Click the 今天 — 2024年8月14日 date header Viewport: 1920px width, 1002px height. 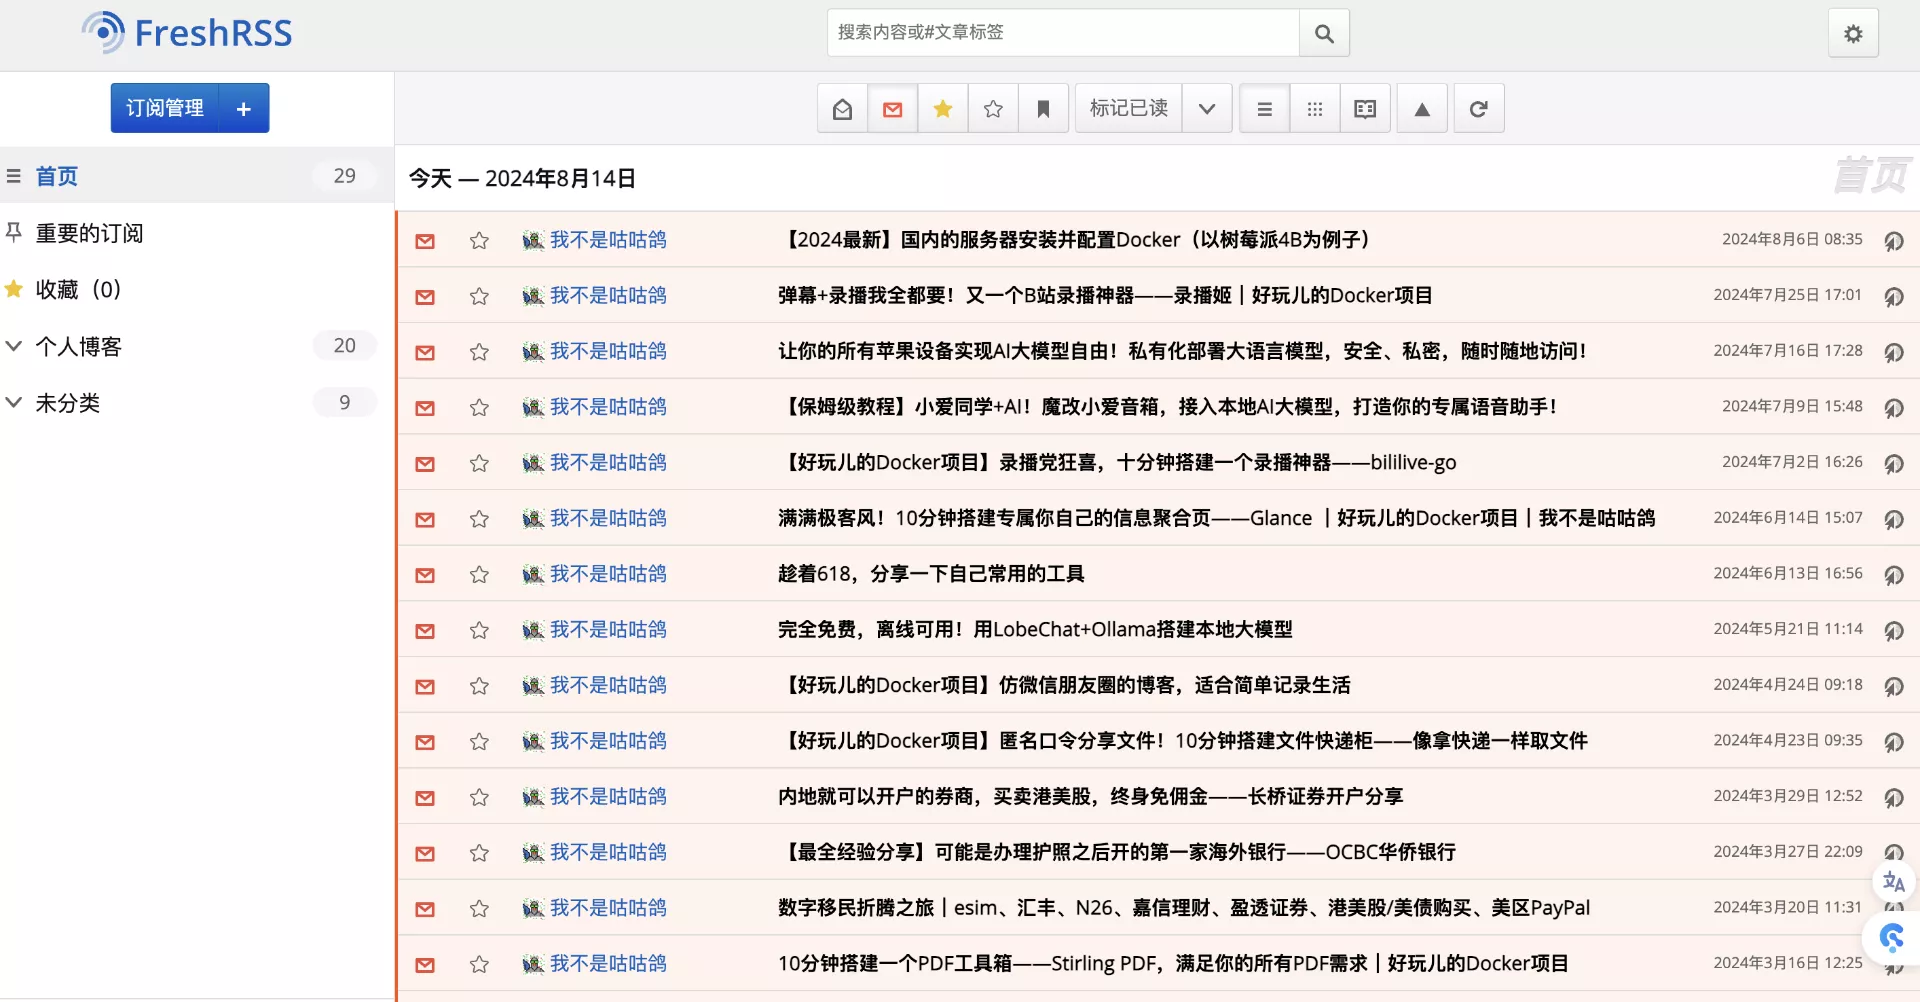click(x=522, y=179)
